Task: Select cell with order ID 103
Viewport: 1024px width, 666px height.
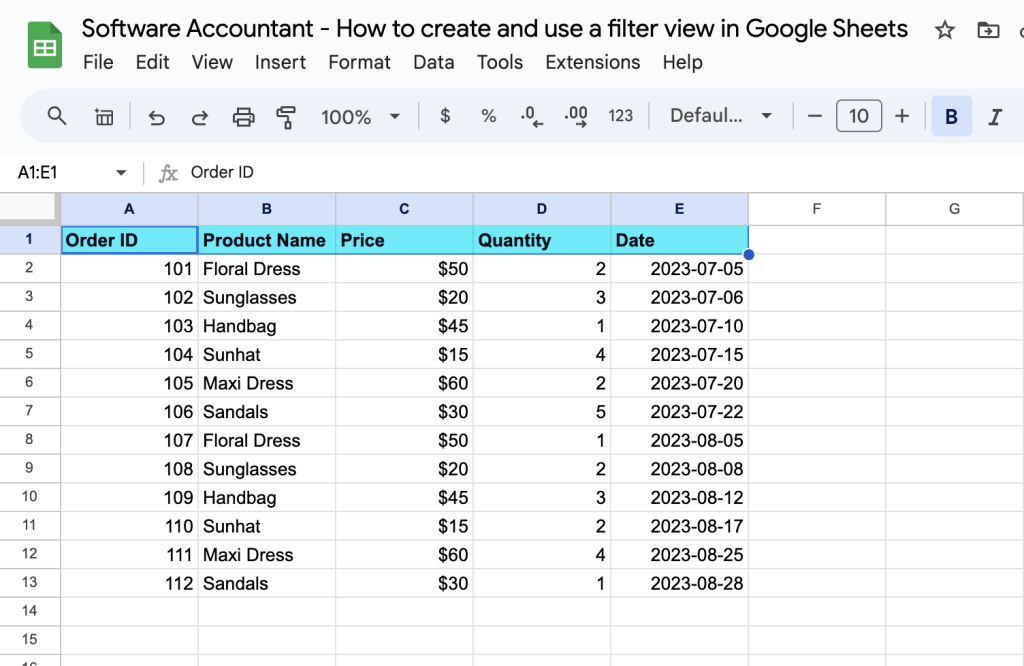Action: tap(129, 326)
